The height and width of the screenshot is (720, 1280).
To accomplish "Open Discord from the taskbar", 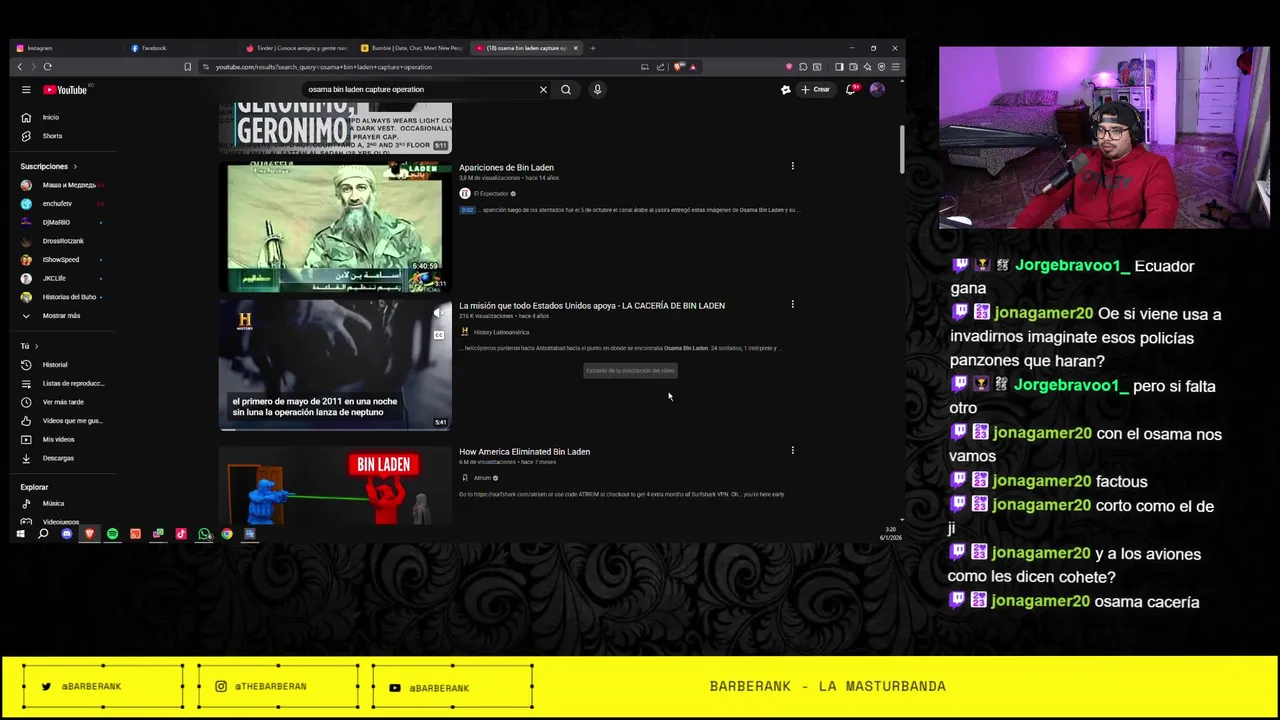I will tap(67, 534).
